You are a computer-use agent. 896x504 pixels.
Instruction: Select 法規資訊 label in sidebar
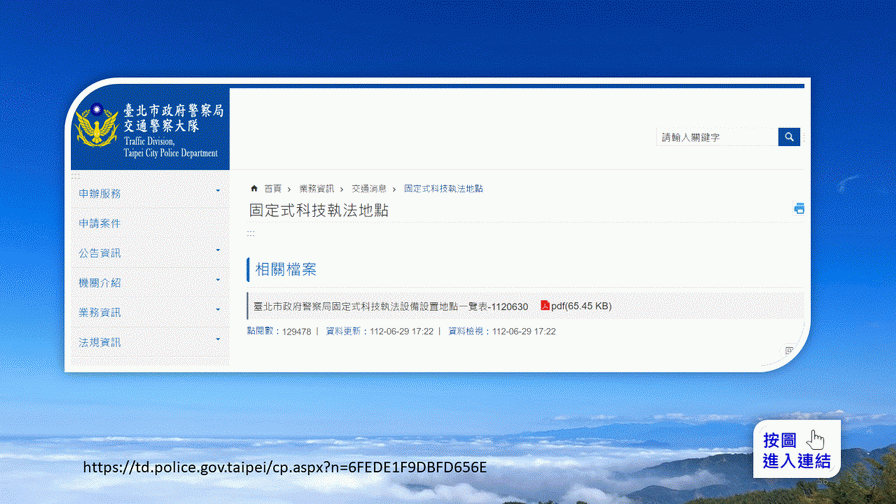tap(100, 342)
